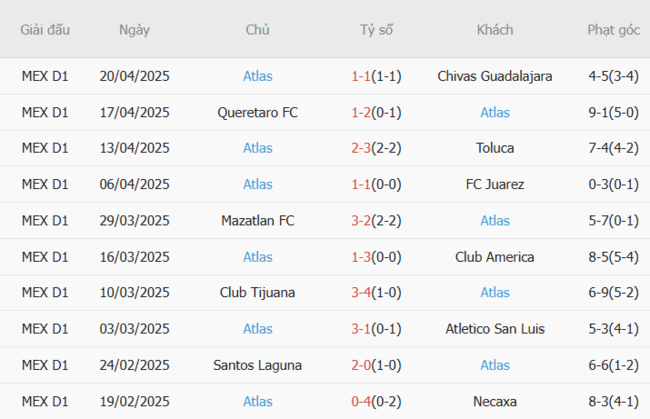Select Atletico San Luis team name
650x419 pixels.
[495, 329]
